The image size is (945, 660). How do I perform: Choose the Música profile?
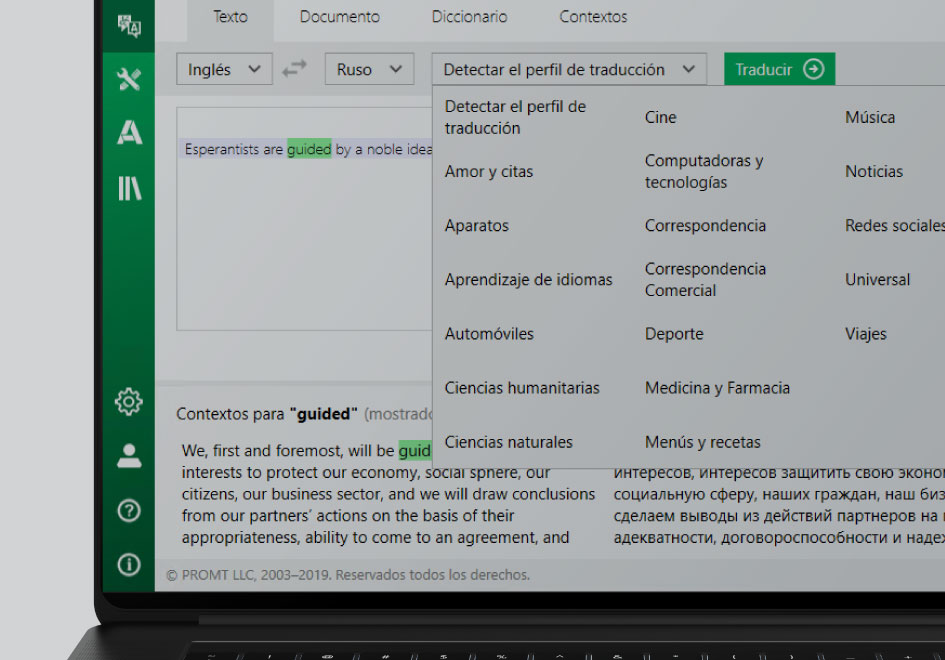(870, 118)
